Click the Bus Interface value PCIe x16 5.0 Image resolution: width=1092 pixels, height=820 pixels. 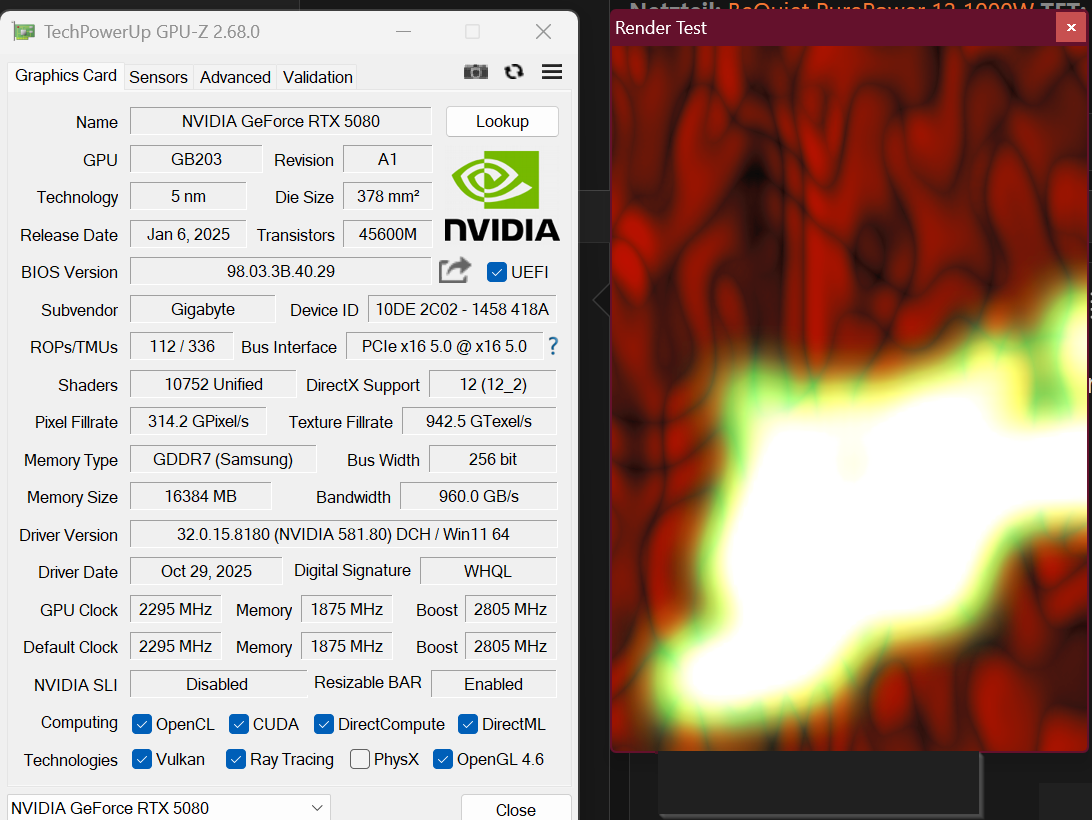444,346
